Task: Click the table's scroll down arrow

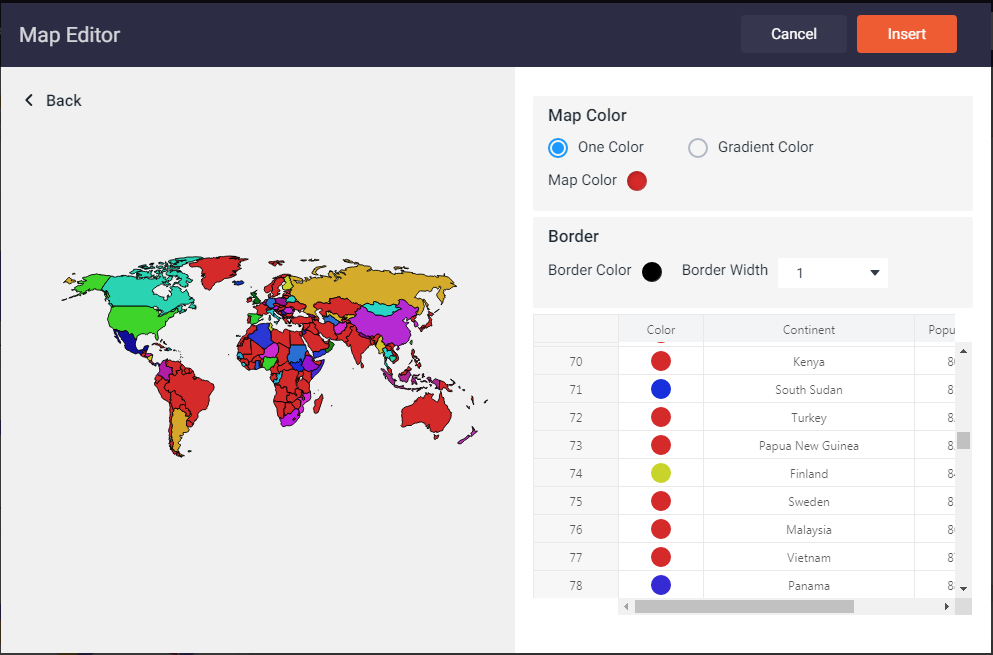Action: point(963,588)
